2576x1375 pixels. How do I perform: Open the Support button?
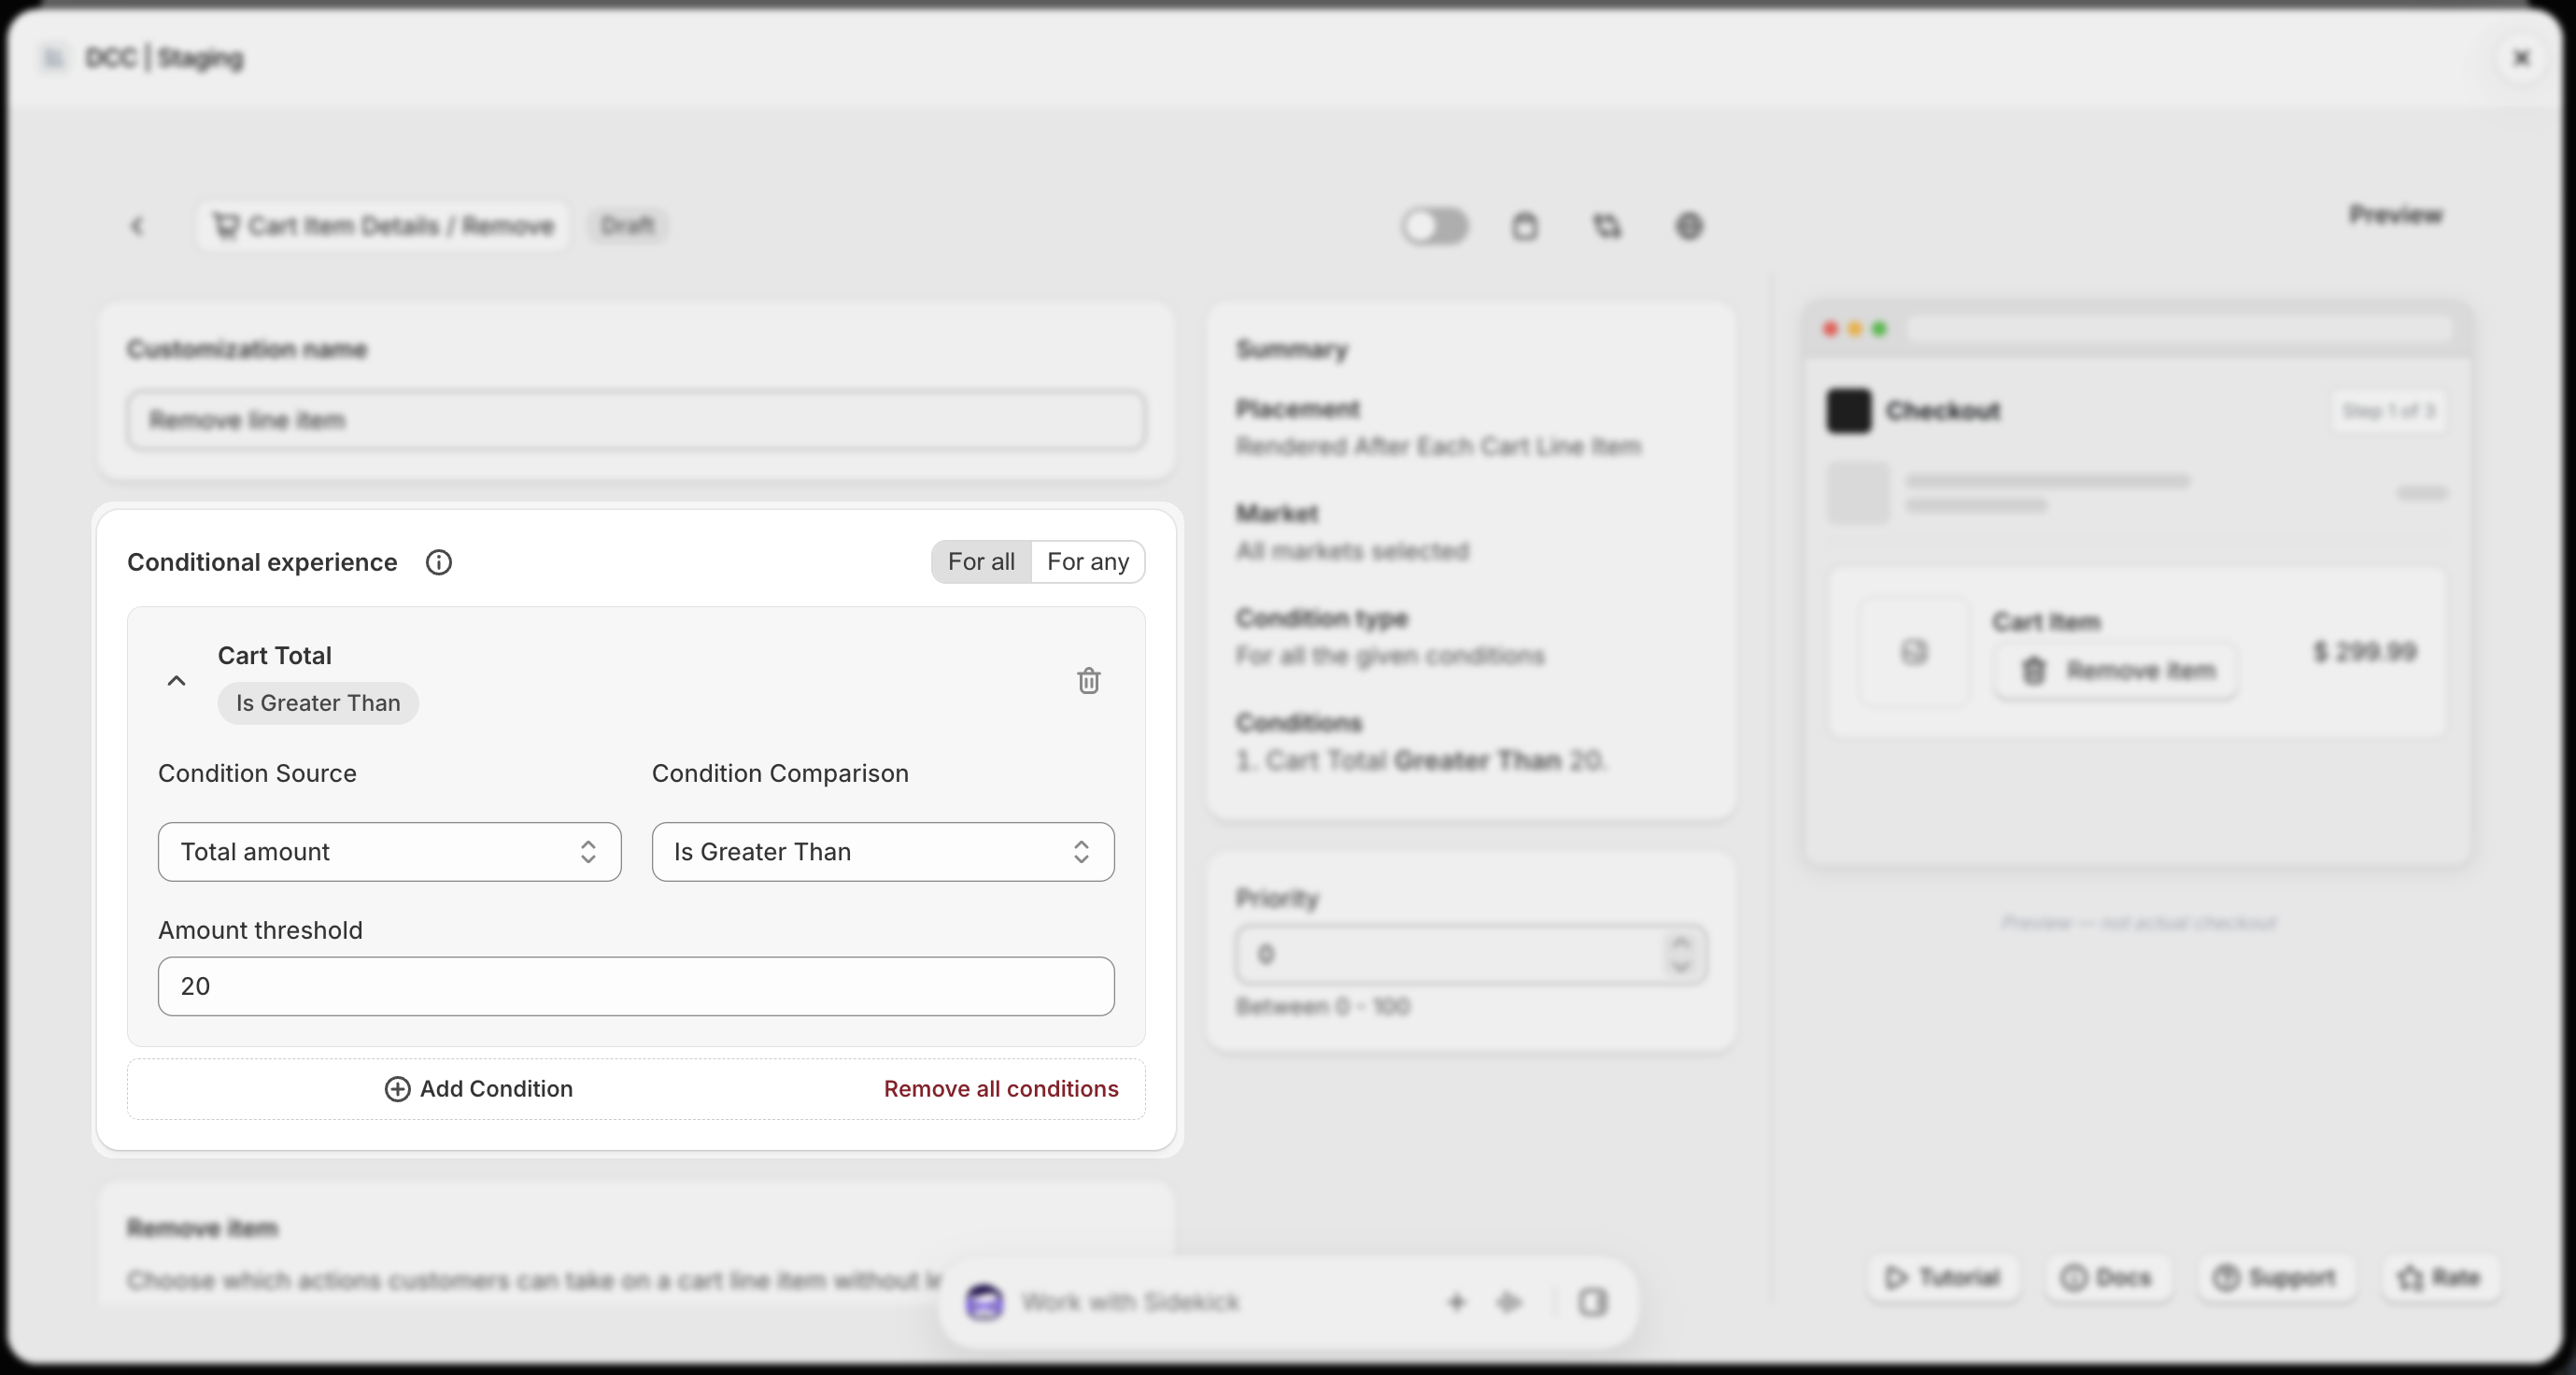pos(2274,1278)
